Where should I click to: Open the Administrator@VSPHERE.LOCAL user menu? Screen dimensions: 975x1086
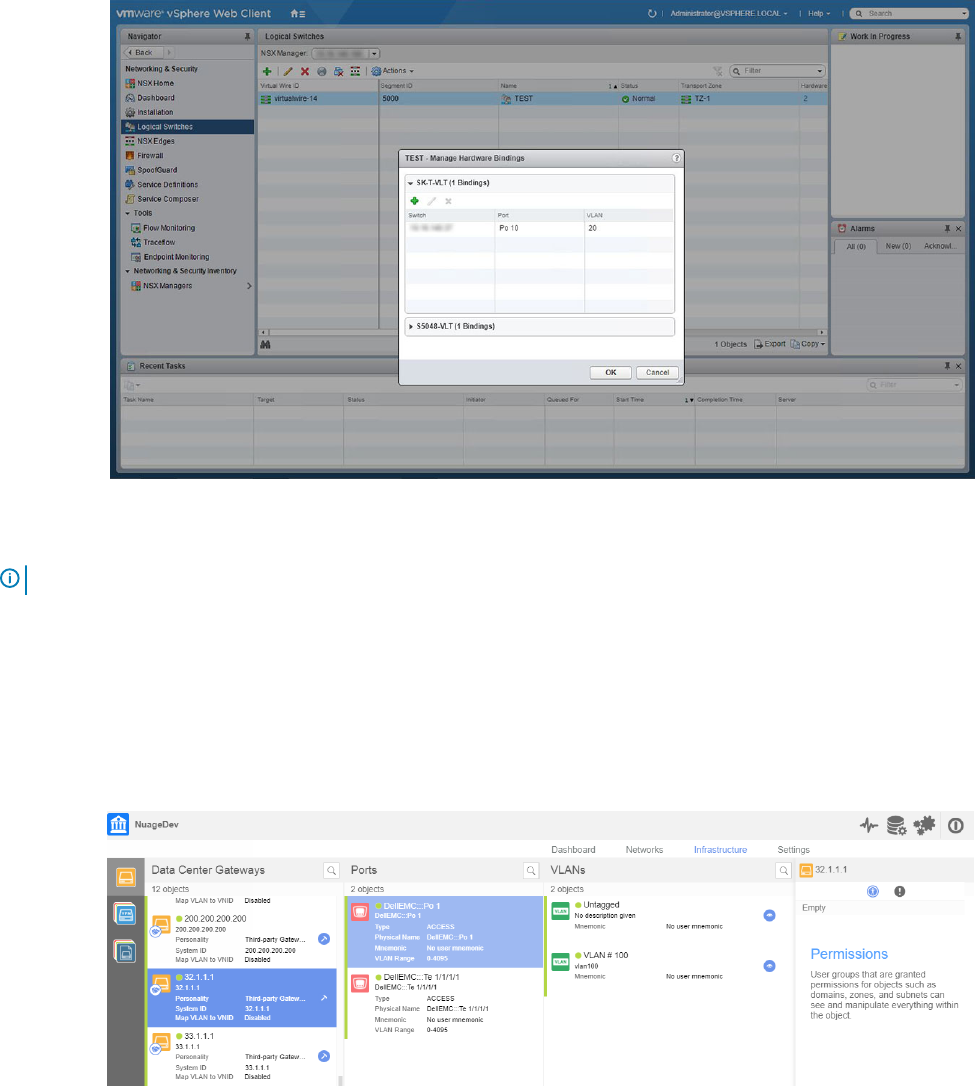point(728,13)
